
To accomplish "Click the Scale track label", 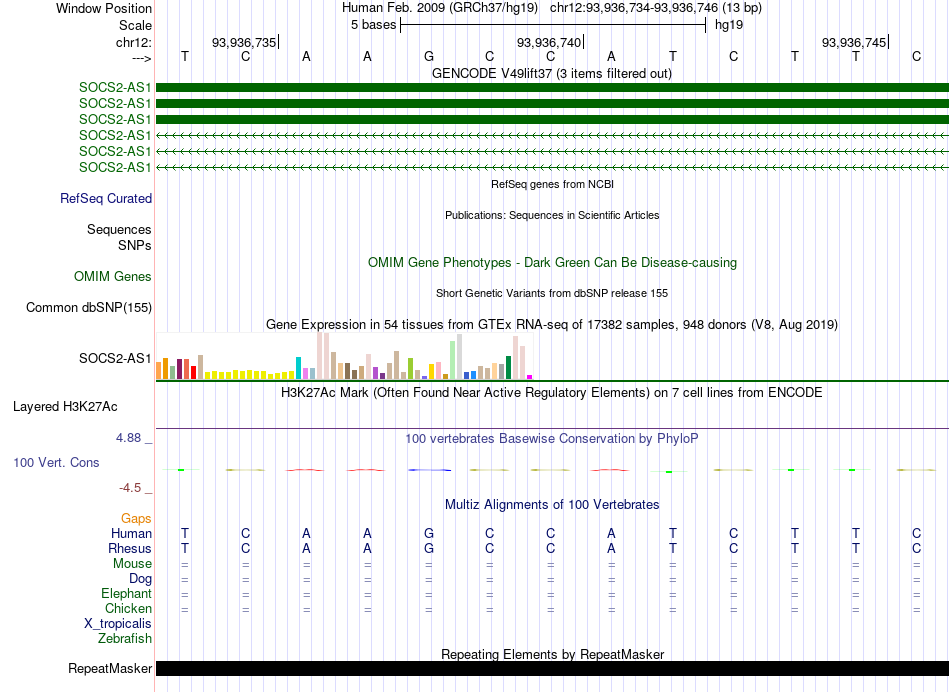I will pos(135,25).
